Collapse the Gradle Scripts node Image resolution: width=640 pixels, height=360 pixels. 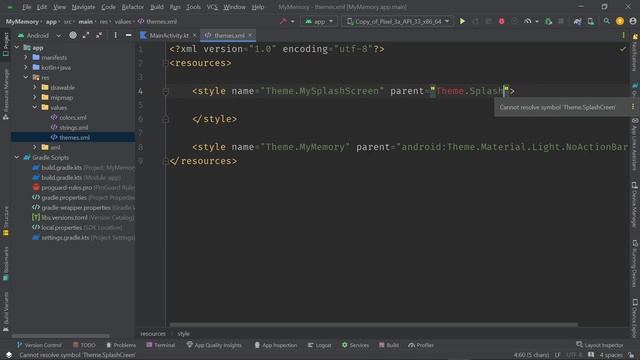coord(17,157)
